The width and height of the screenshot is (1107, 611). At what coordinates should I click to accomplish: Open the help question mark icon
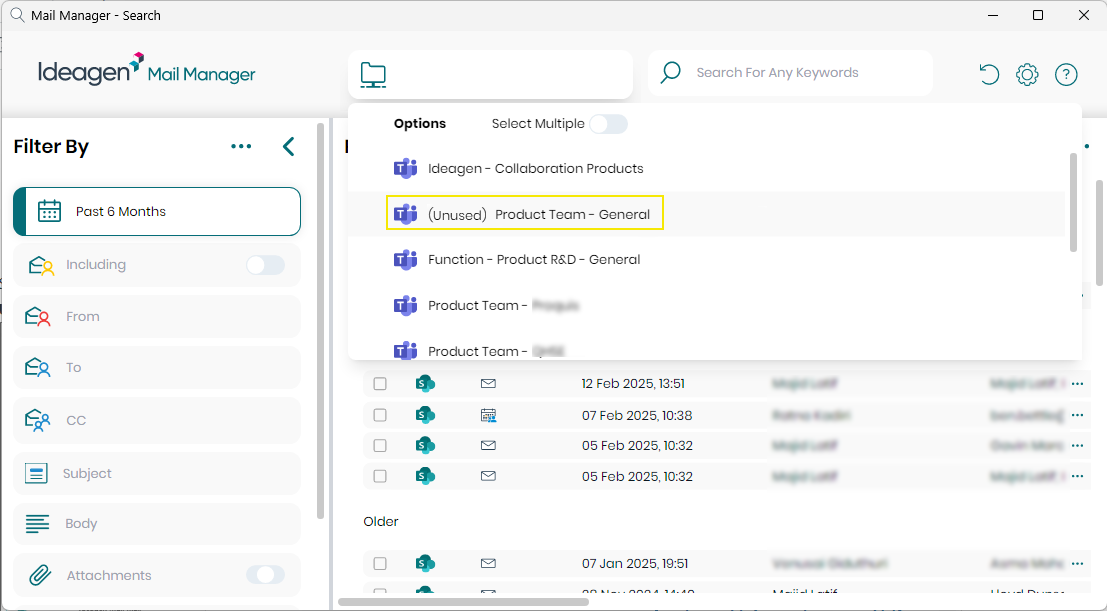1066,74
